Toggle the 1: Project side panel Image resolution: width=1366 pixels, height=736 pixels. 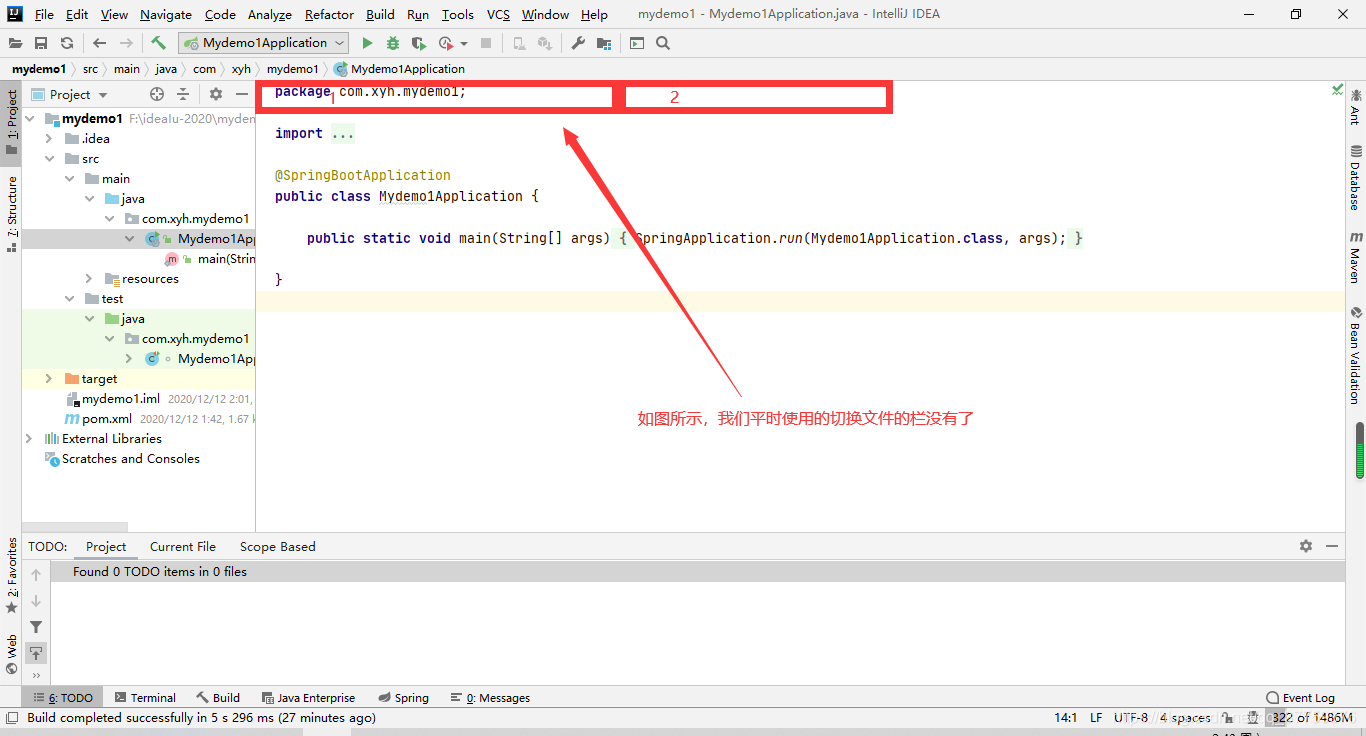click(11, 121)
